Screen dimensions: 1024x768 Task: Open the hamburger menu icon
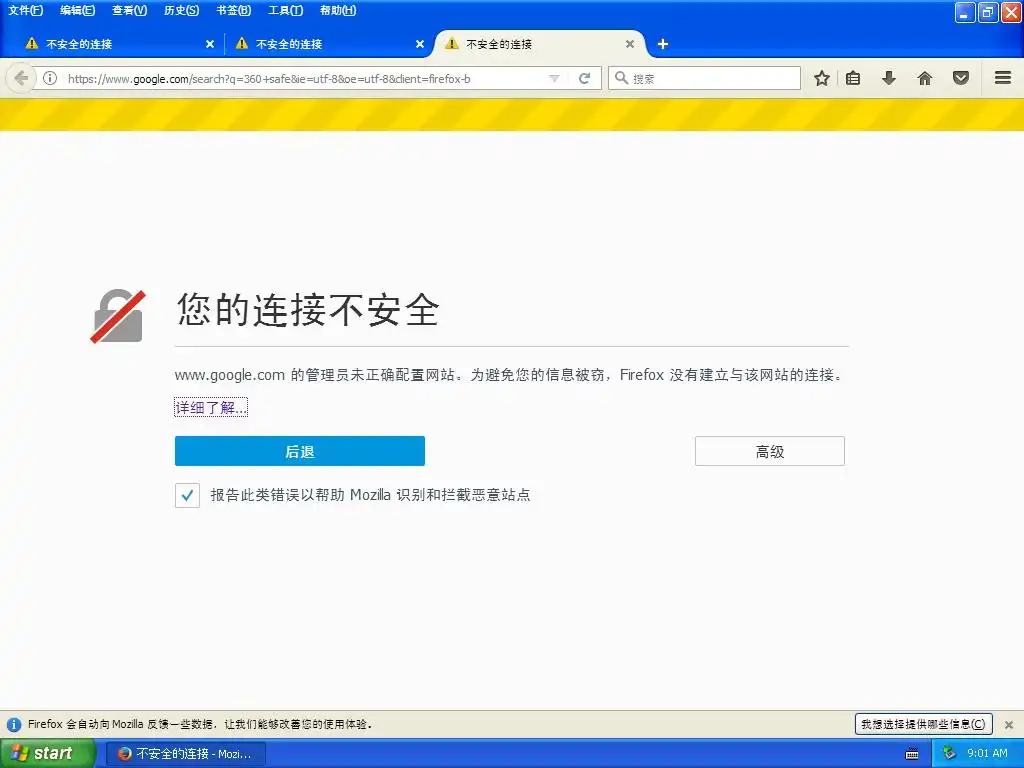[x=1003, y=78]
